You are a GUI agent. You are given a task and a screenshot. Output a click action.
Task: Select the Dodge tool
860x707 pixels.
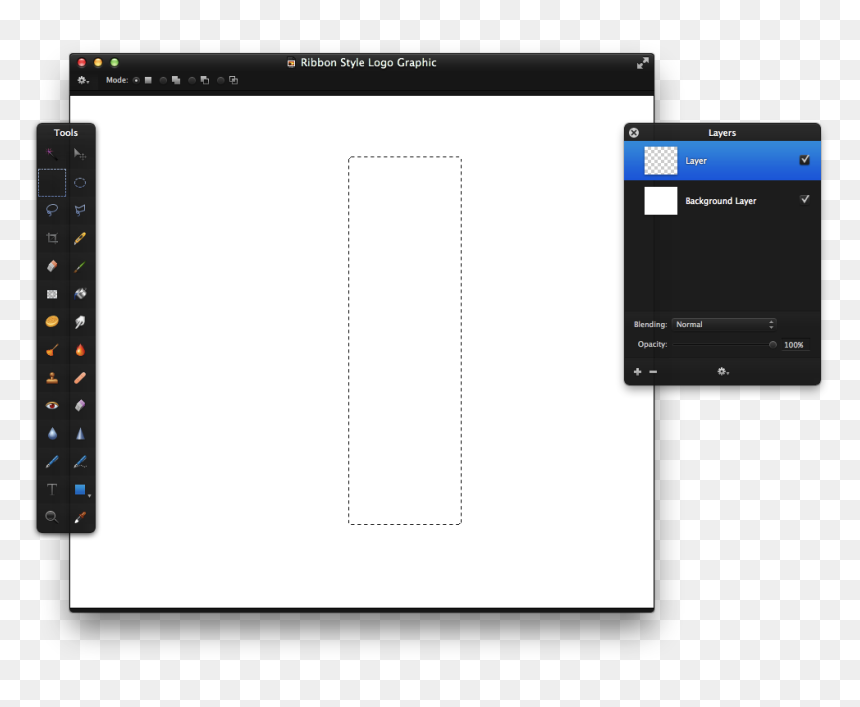52,350
